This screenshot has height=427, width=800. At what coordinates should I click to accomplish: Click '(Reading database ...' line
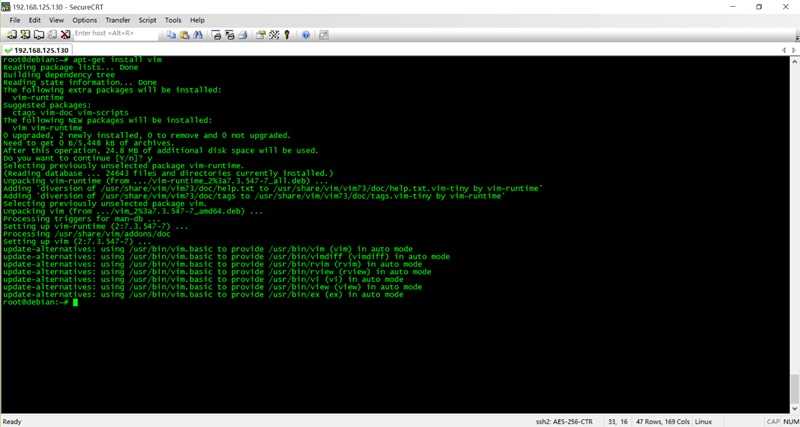[x=168, y=173]
